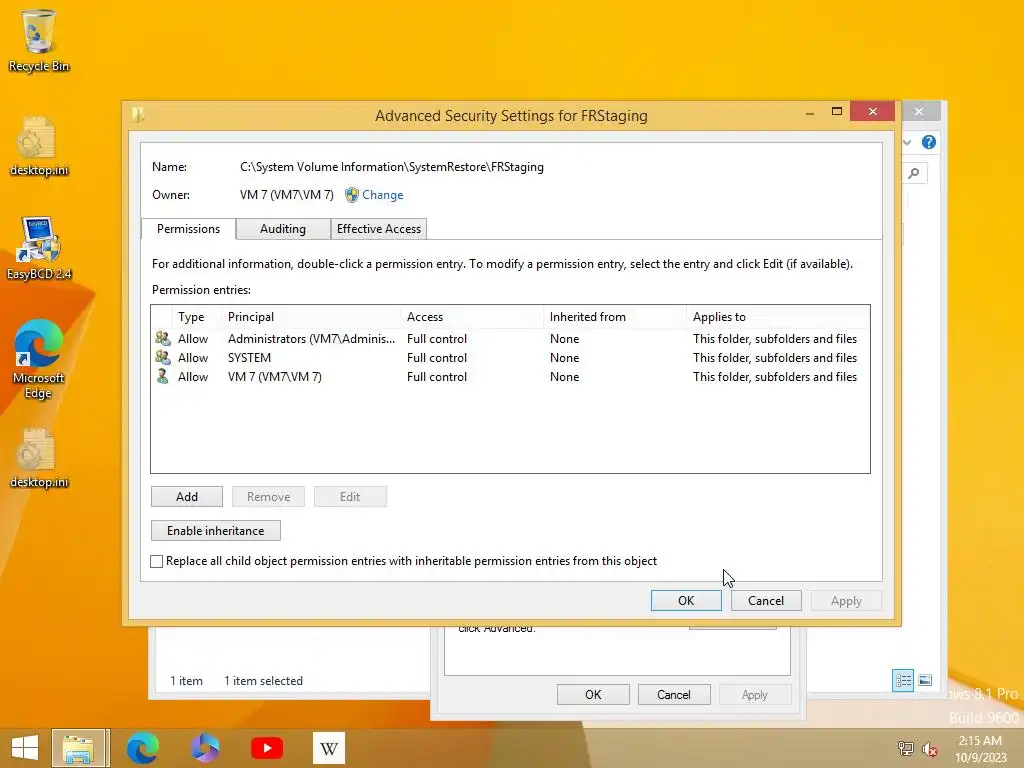1024x768 pixels.
Task: Open the colorful round taskbar app icon
Action: [204, 748]
